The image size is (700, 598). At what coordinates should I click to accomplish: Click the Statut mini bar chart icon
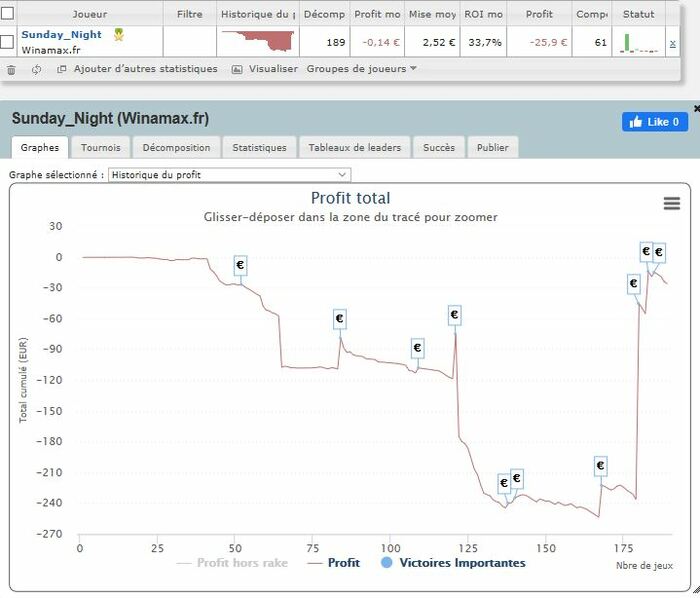(638, 42)
